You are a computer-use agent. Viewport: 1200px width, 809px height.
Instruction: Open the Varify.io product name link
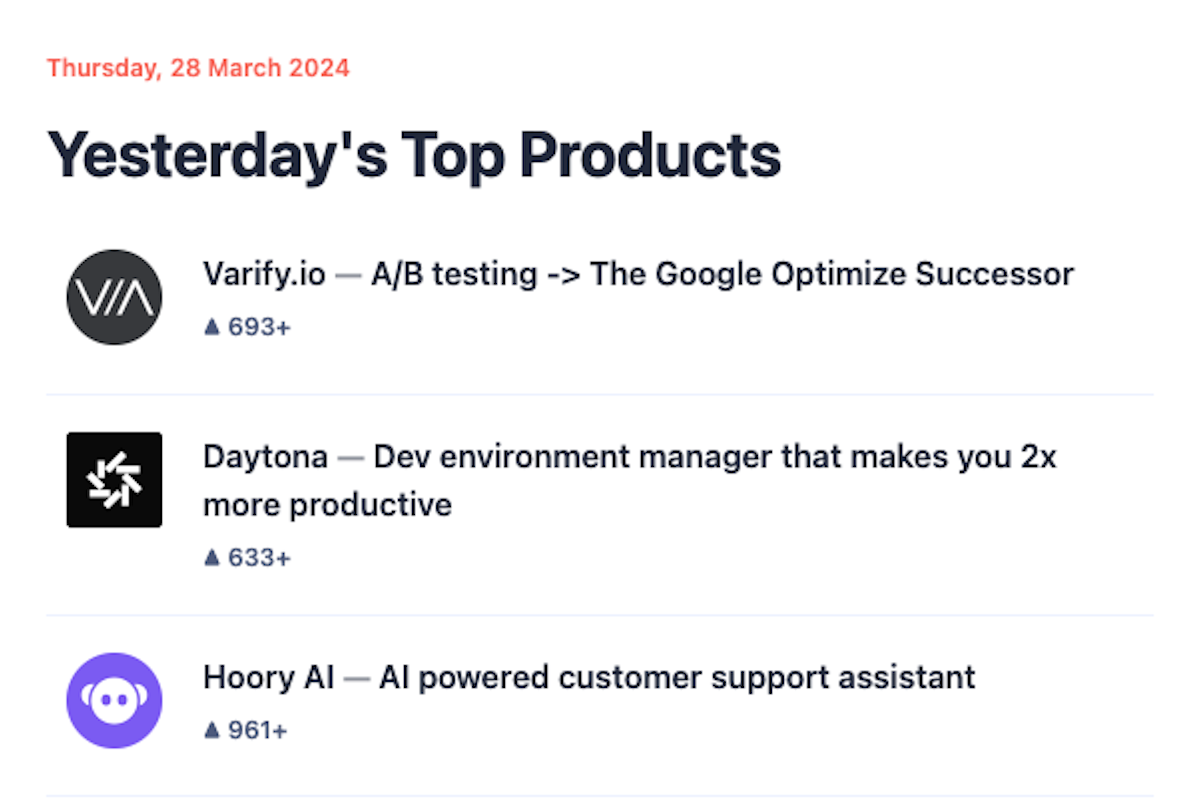click(x=265, y=274)
